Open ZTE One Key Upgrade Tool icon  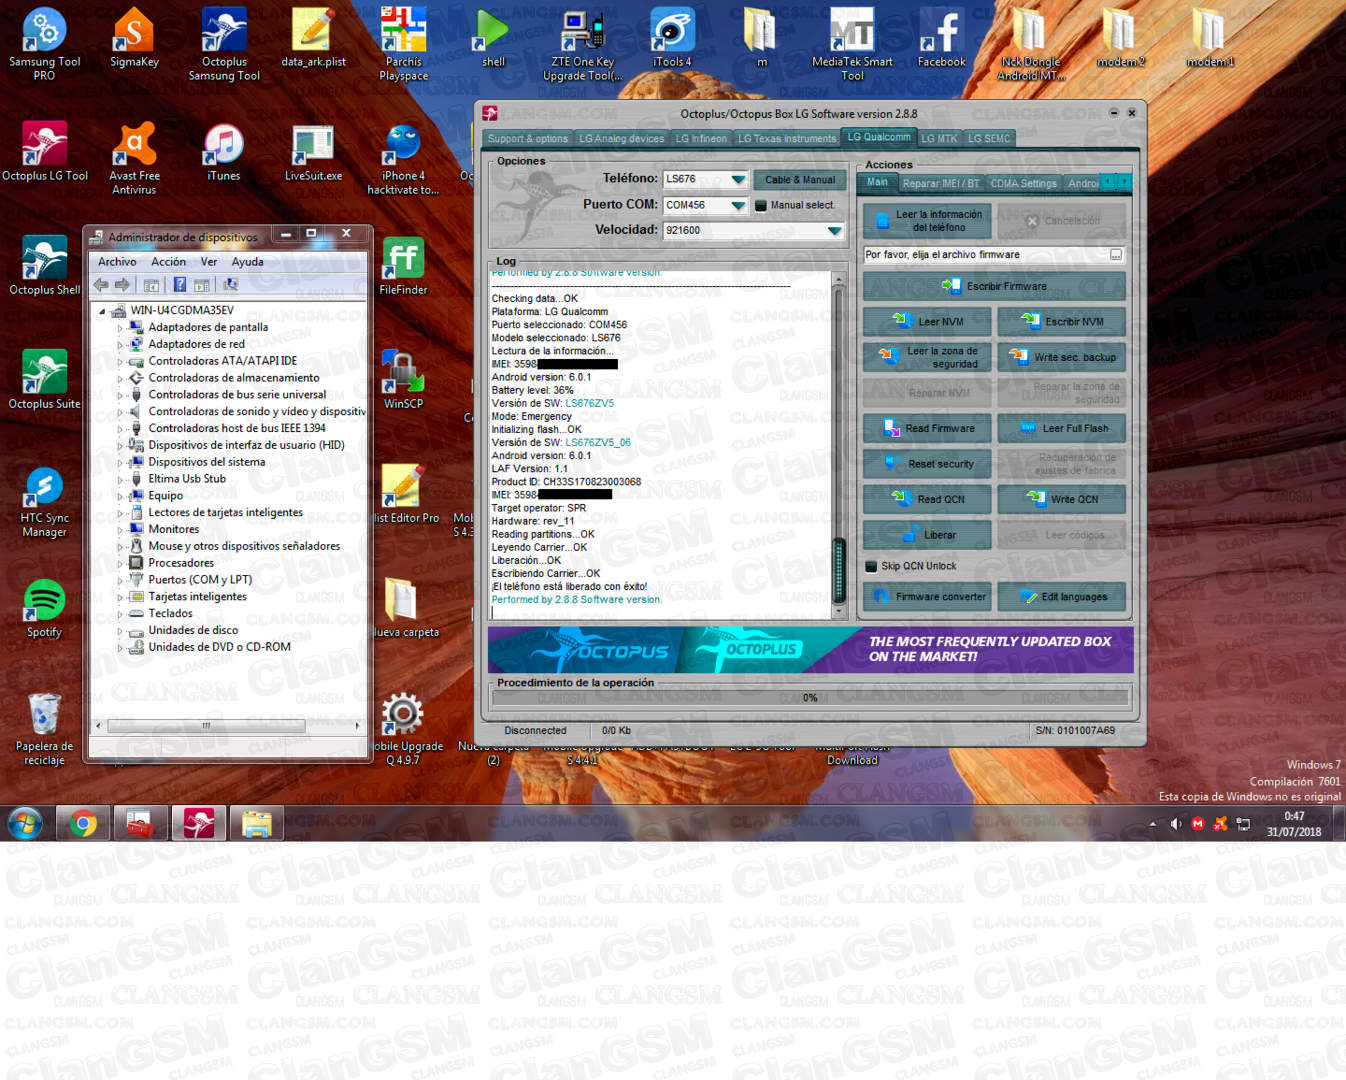tap(583, 44)
